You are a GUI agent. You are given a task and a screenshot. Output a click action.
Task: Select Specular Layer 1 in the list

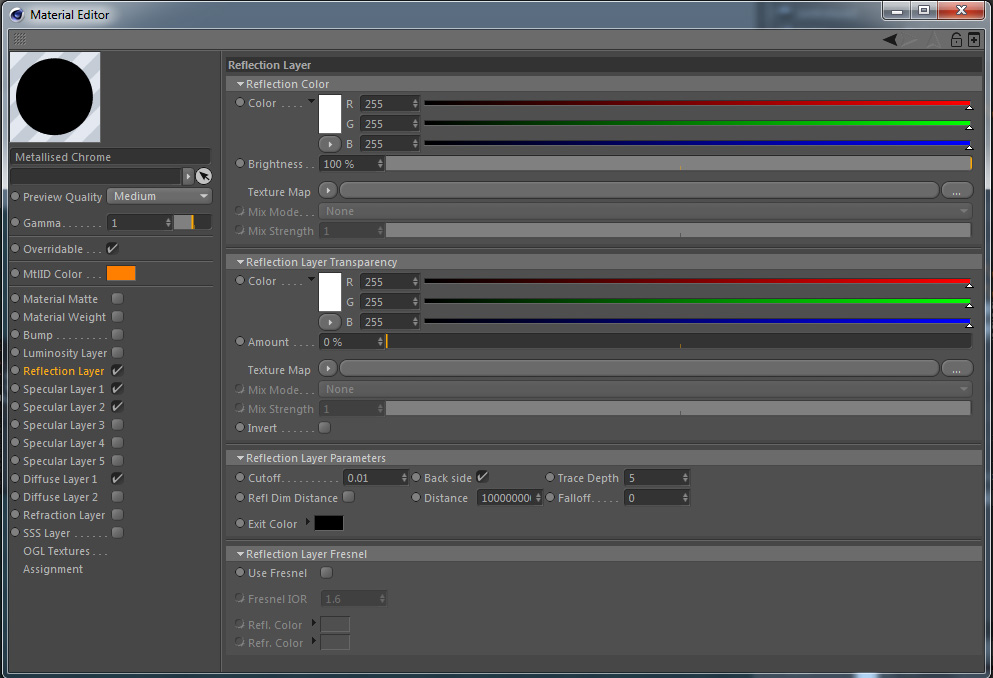click(x=63, y=389)
